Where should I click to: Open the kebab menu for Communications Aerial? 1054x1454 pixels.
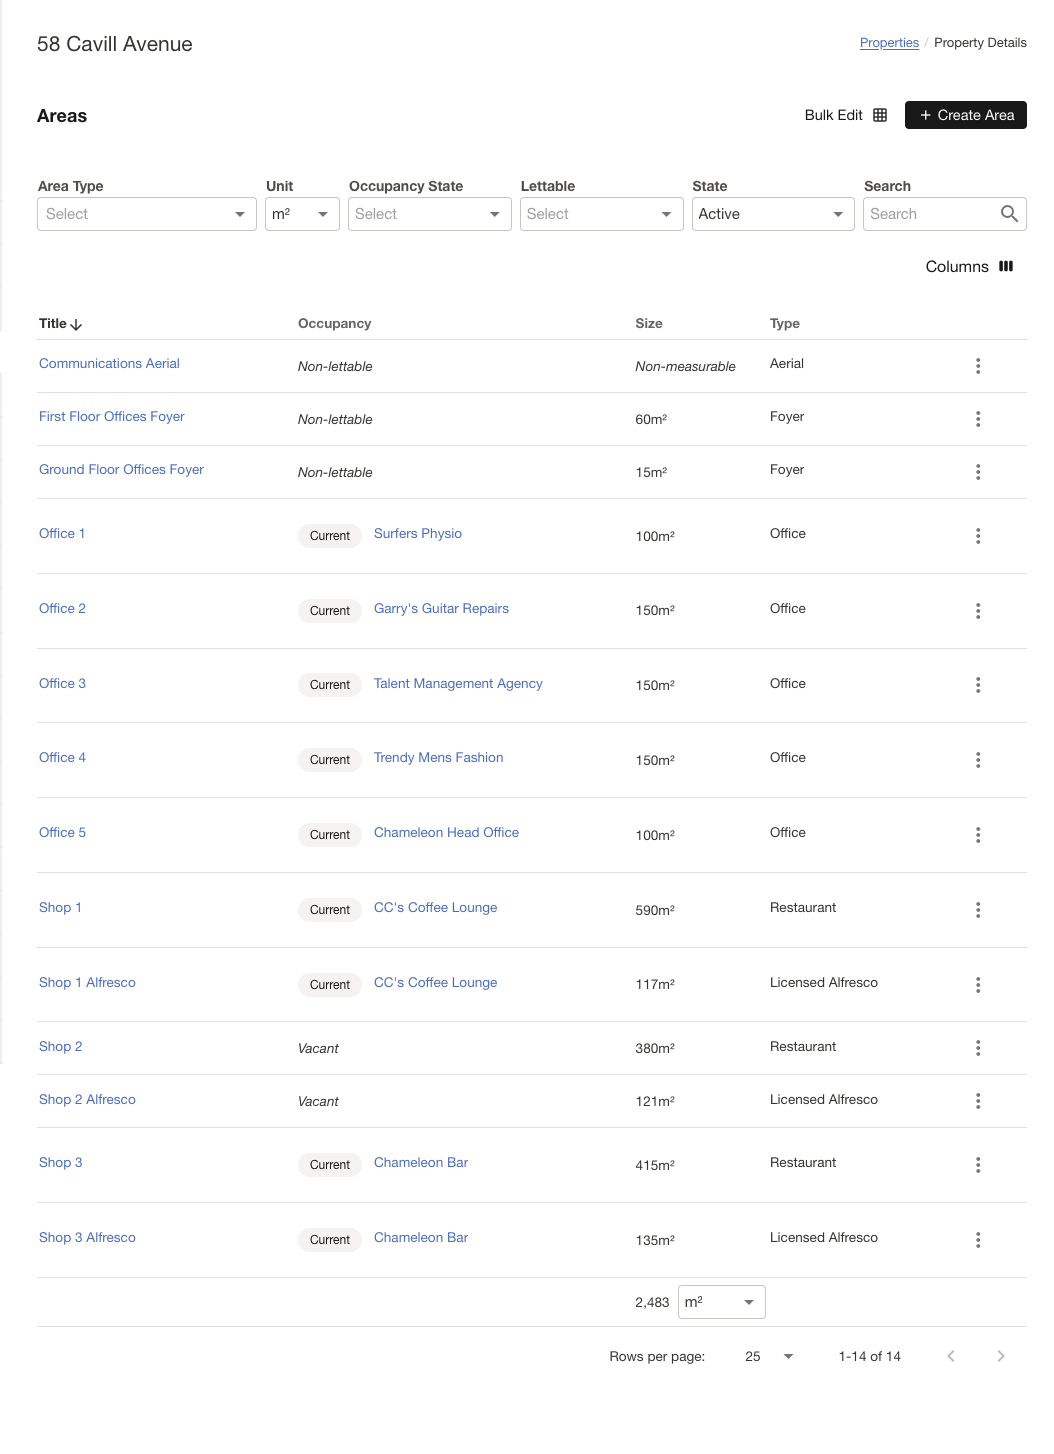[978, 366]
